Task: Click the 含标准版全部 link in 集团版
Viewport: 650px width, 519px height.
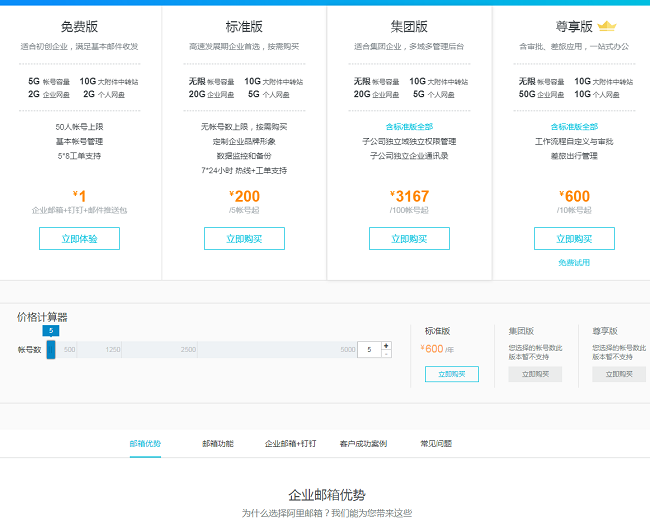Action: coord(409,127)
